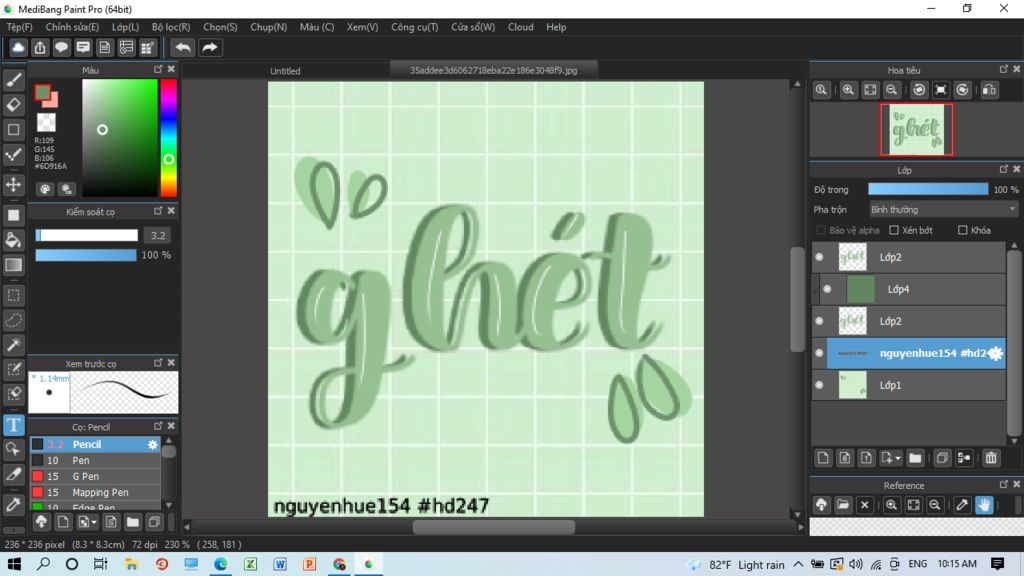Image resolution: width=1024 pixels, height=576 pixels.
Task: Create a new layer
Action: [823, 458]
